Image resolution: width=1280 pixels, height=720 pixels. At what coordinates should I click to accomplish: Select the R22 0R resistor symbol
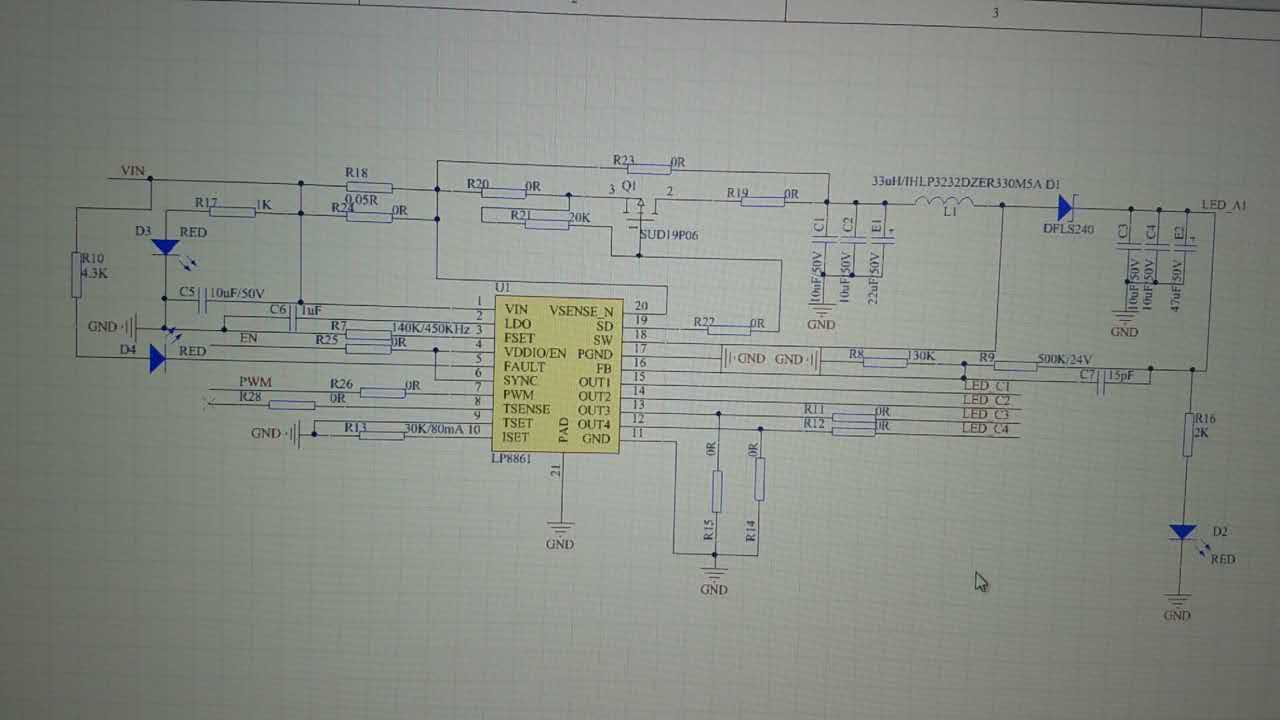pyautogui.click(x=730, y=328)
